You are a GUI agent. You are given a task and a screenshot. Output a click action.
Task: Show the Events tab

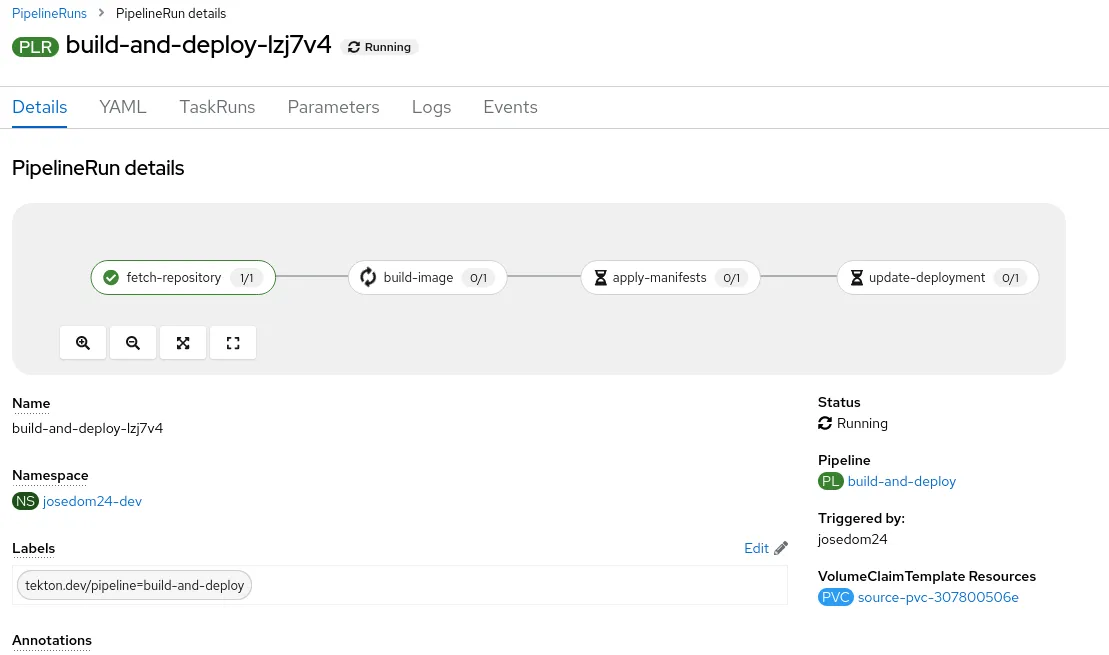point(510,107)
